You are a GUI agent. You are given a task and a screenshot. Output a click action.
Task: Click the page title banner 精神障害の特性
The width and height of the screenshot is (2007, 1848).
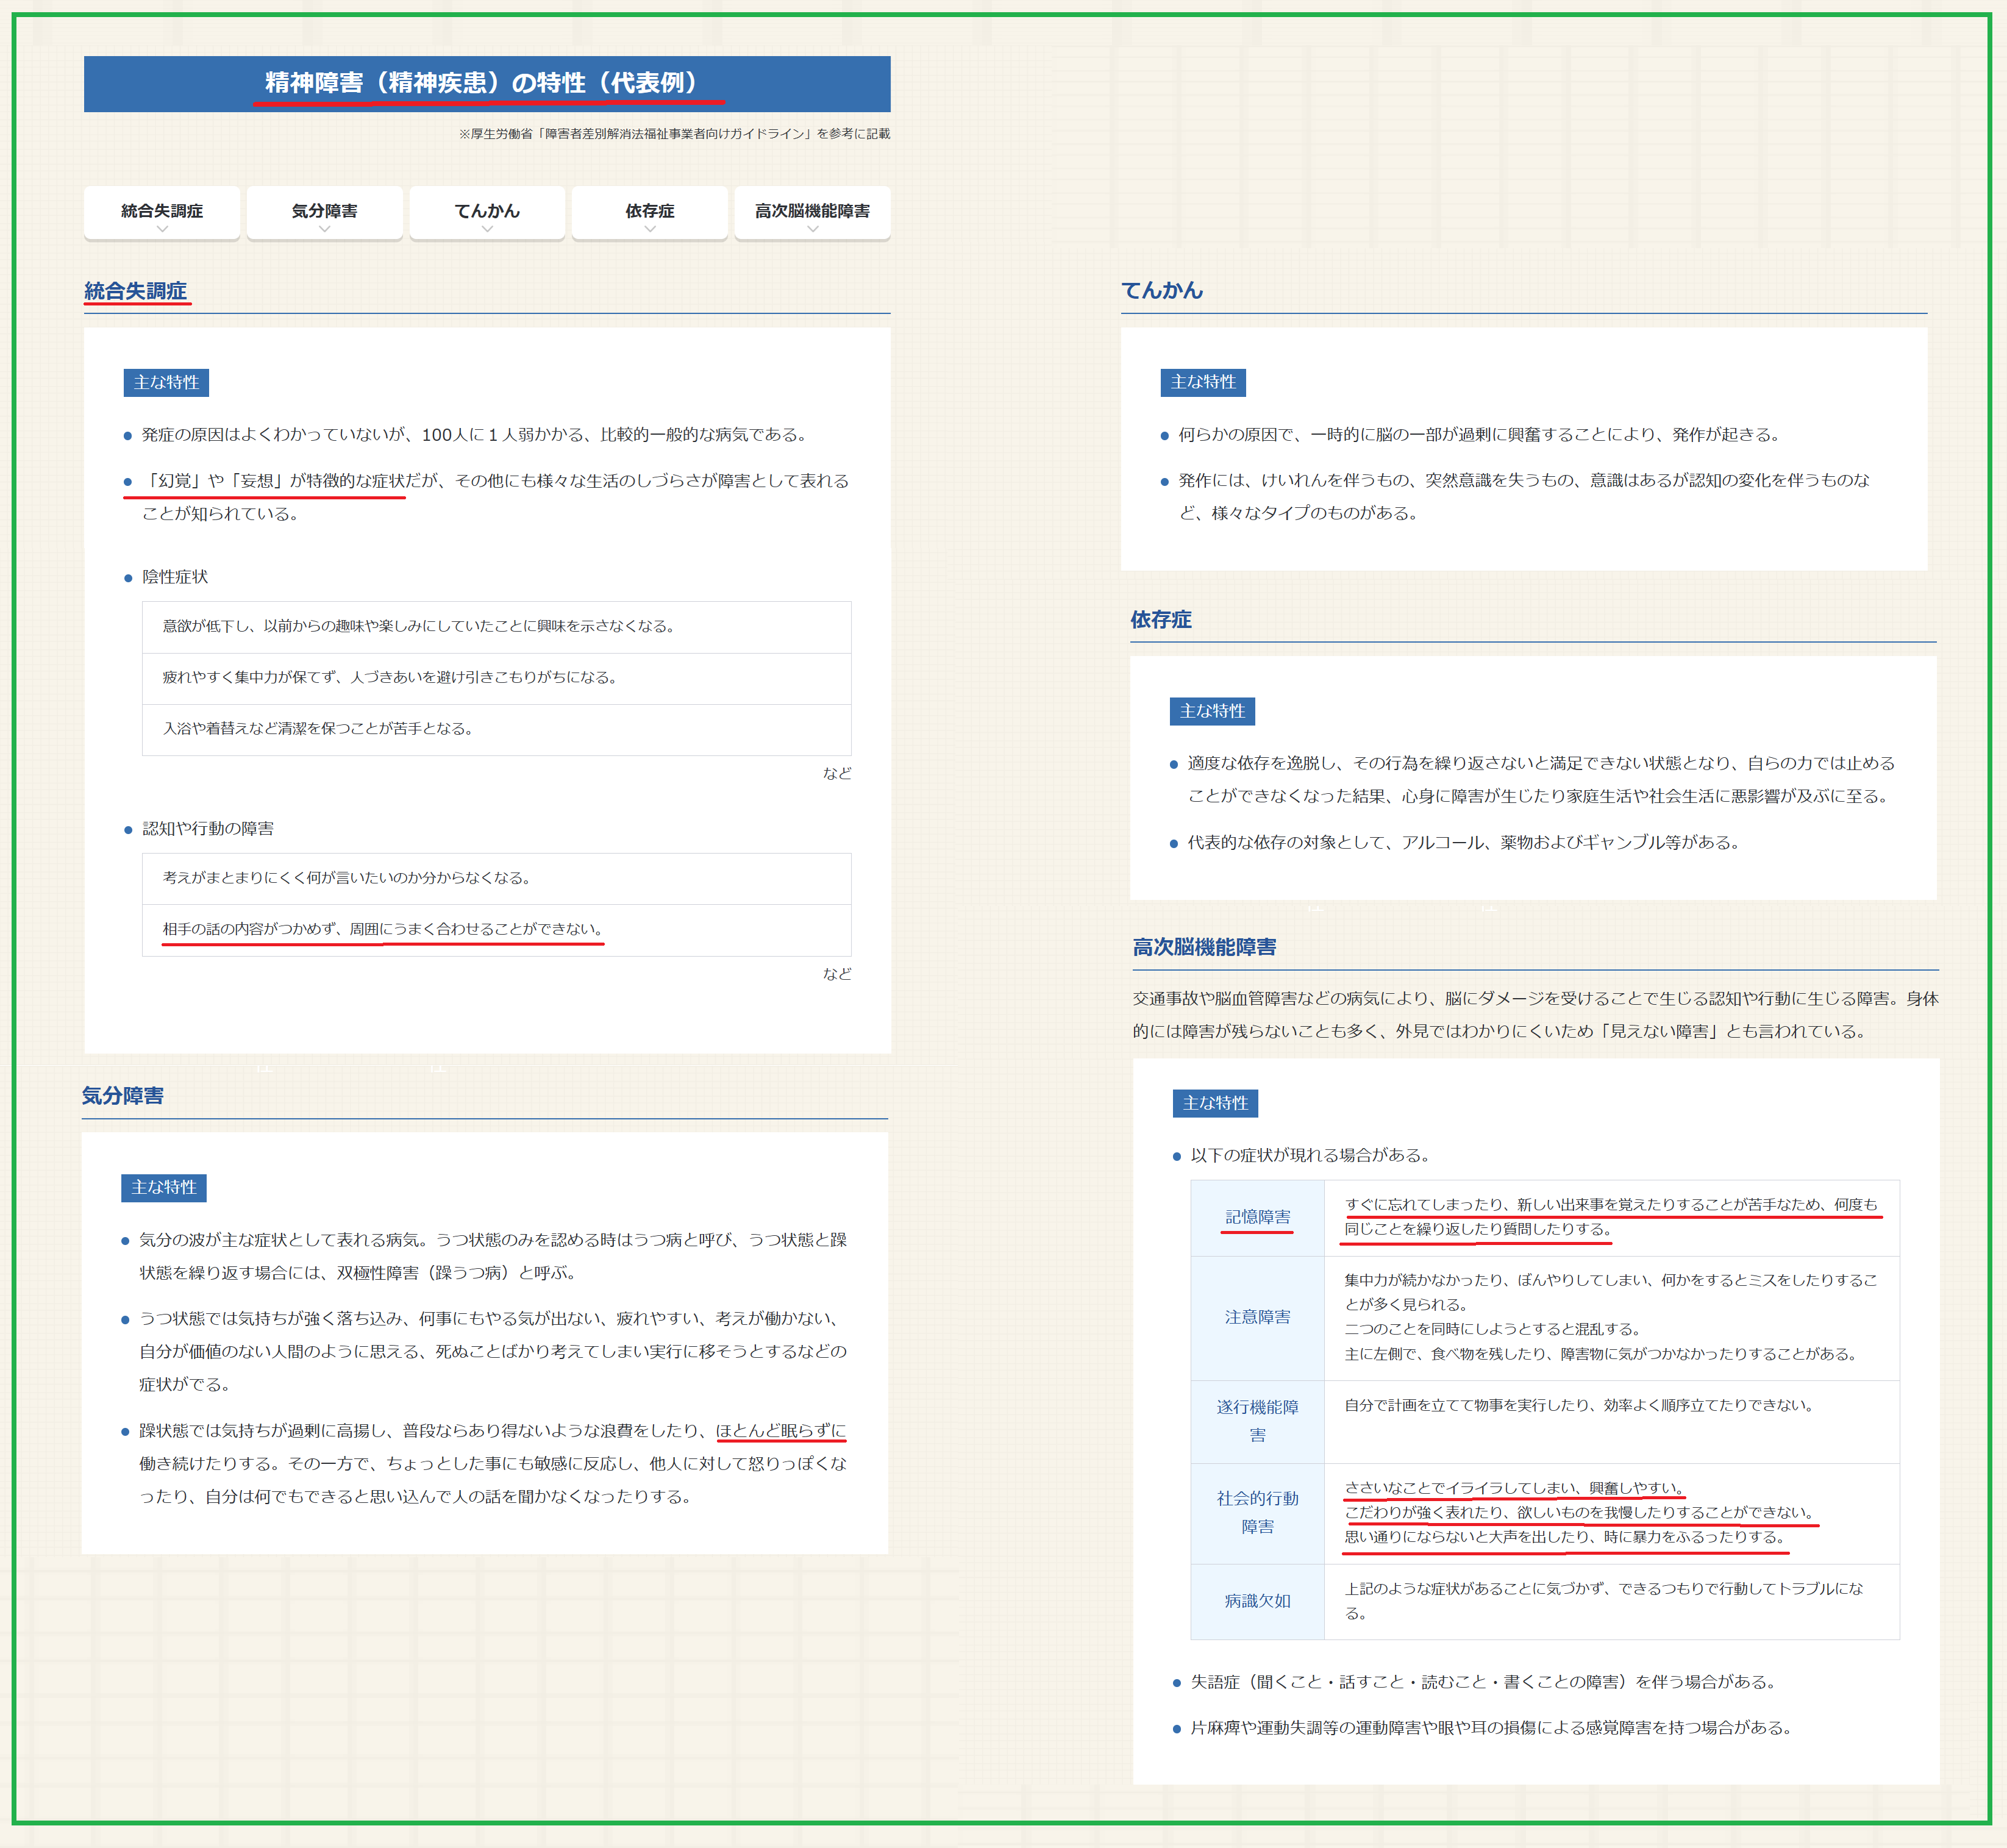(487, 83)
